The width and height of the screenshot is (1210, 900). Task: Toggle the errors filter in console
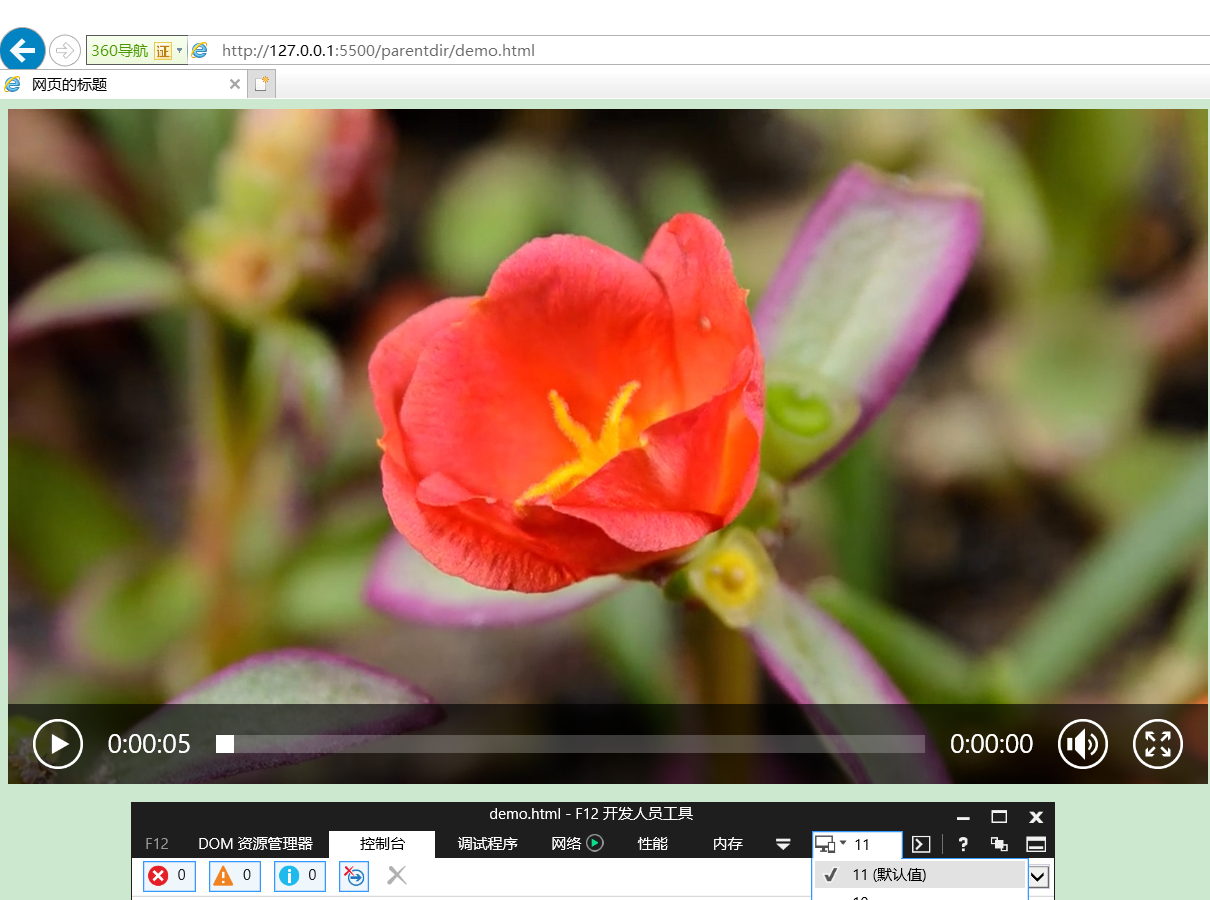click(169, 876)
